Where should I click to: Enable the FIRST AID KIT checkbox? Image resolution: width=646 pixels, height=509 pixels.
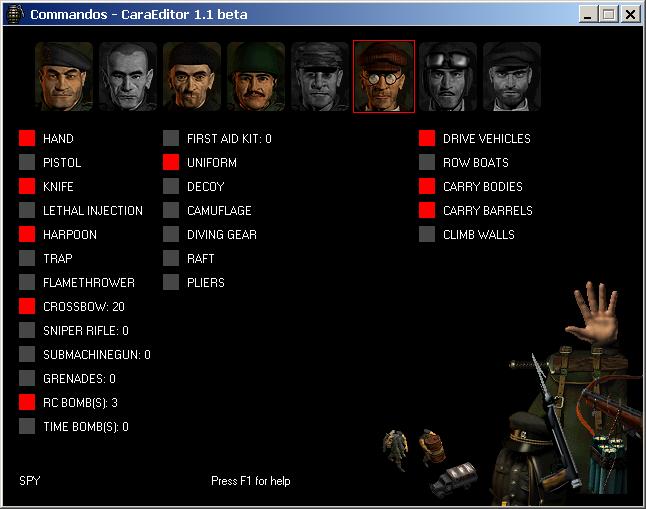(x=171, y=138)
